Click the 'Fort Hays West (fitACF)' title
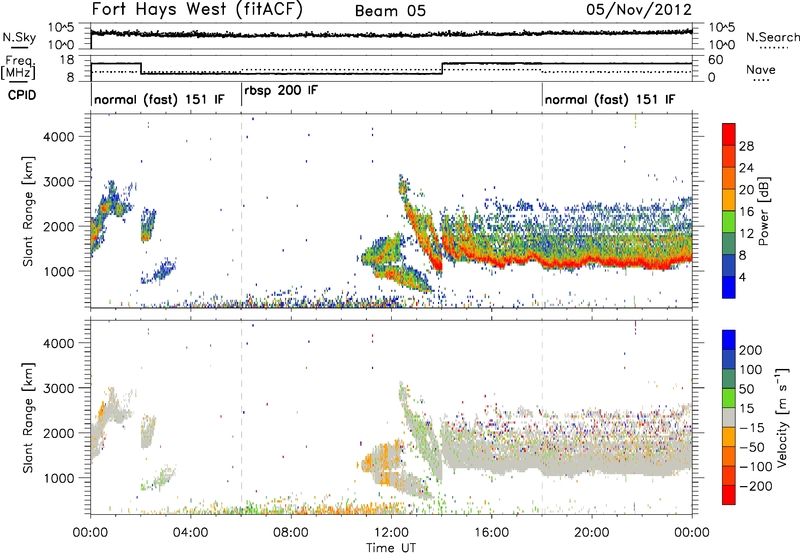Viewport: 800px width, 554px height. [197, 10]
